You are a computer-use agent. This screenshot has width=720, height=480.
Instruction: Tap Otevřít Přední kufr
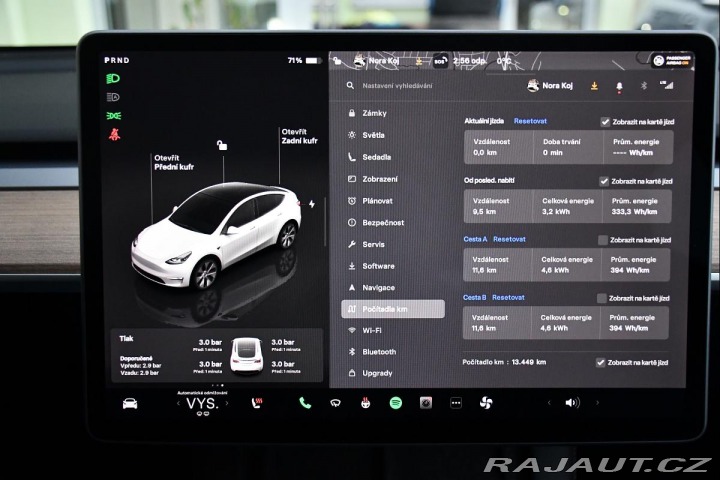tap(174, 162)
